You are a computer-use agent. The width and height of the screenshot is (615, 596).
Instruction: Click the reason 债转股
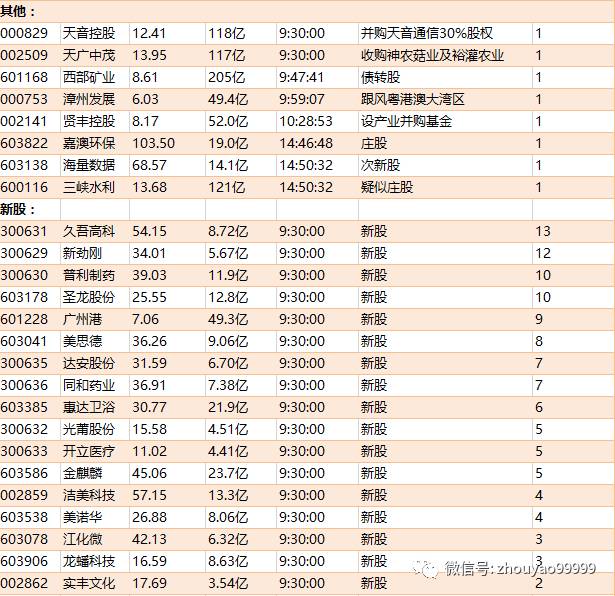pos(380,77)
